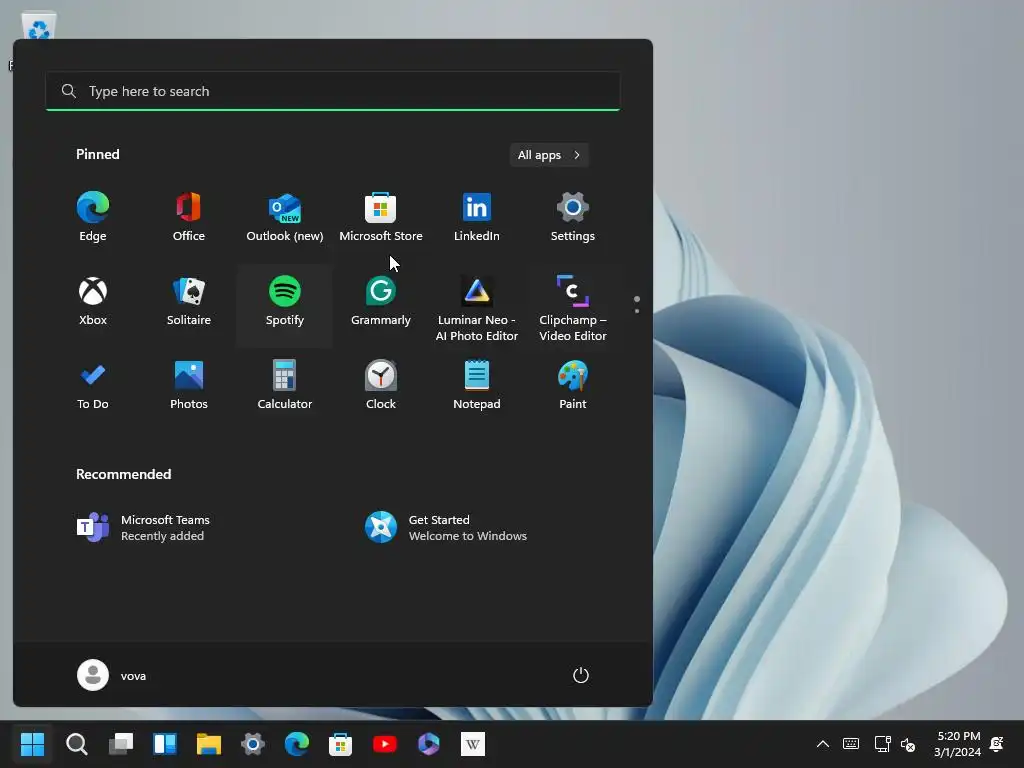Click the muted volume tray icon
Image resolution: width=1024 pixels, height=768 pixels.
pos(908,744)
